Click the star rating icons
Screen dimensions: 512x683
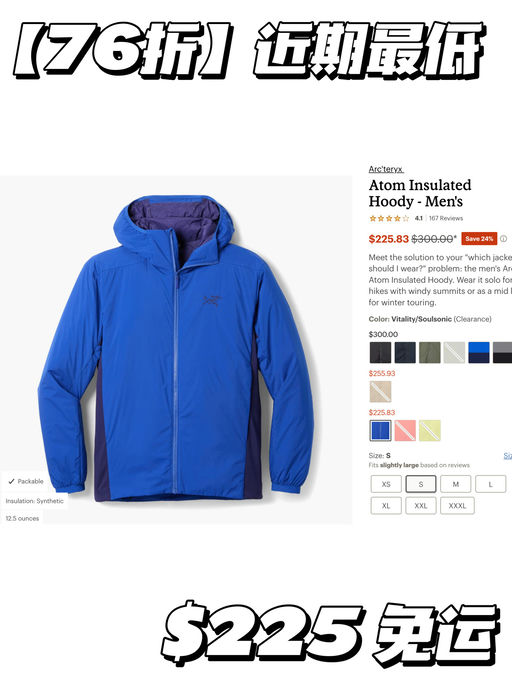coord(389,218)
